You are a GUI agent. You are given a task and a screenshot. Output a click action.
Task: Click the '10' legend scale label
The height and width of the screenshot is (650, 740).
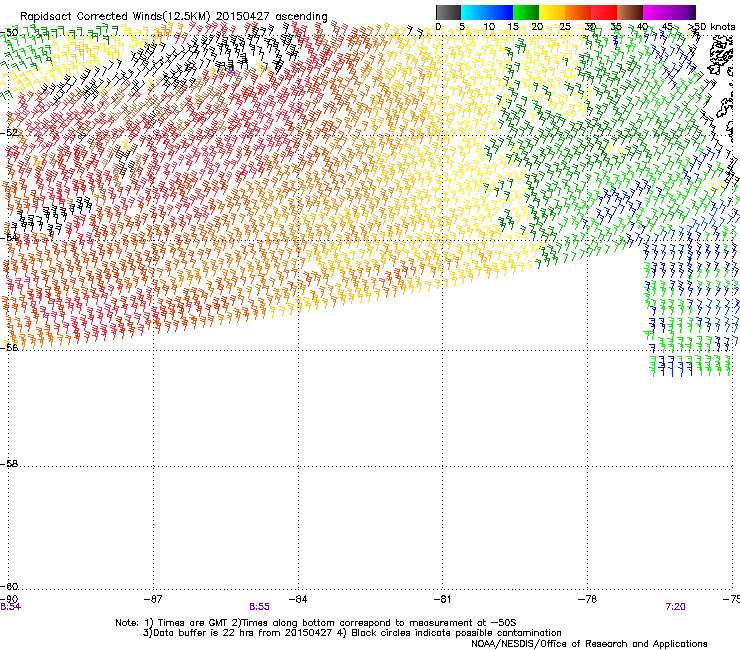(x=489, y=26)
